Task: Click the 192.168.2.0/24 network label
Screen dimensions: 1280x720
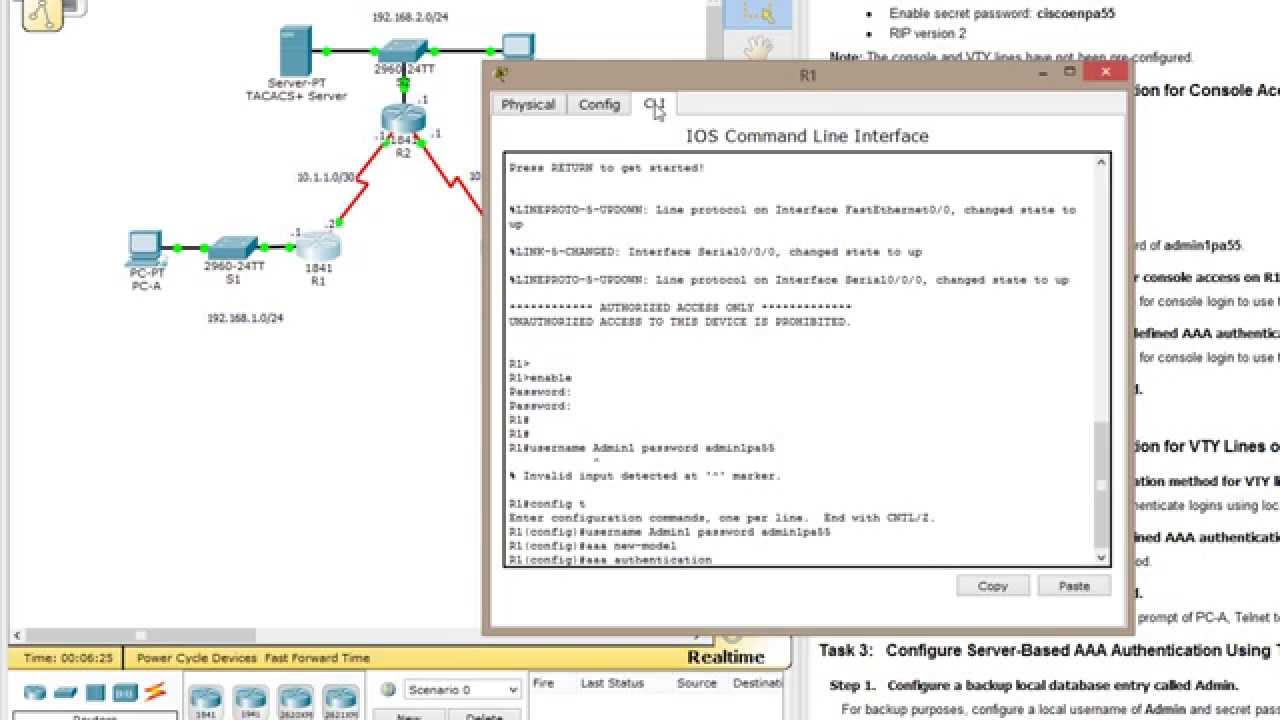Action: pyautogui.click(x=410, y=17)
